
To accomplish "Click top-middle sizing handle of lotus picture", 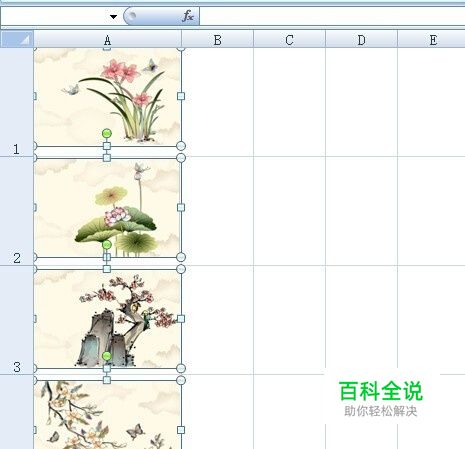I will coord(107,158).
